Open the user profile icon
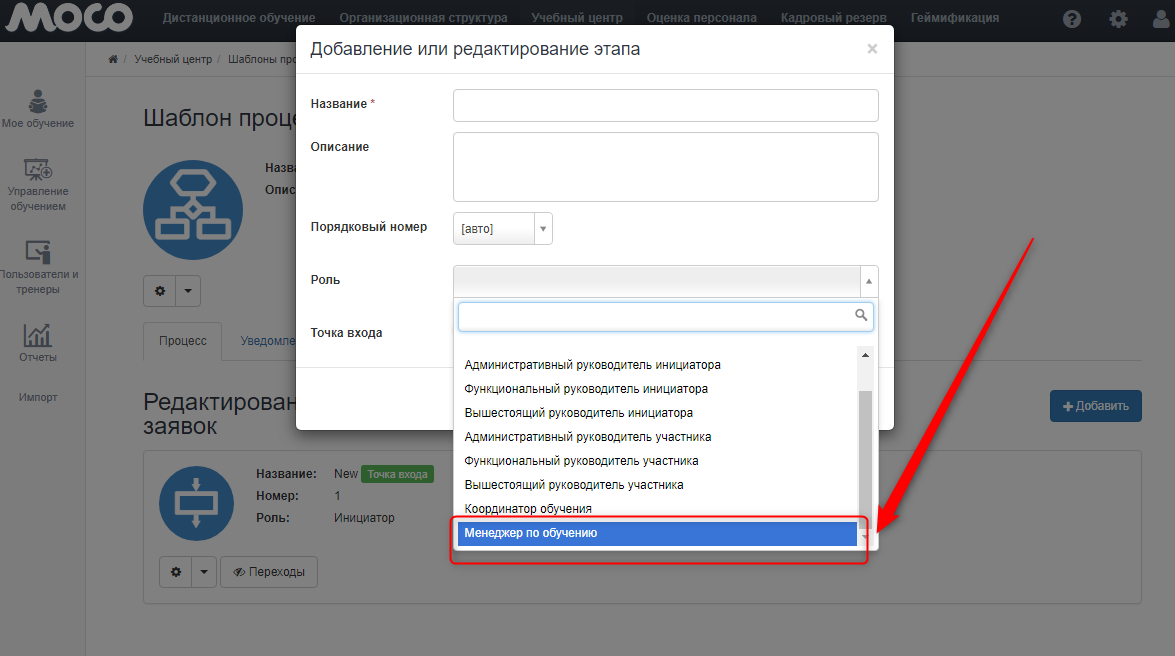The width and height of the screenshot is (1175, 656). pyautogui.click(x=1162, y=19)
